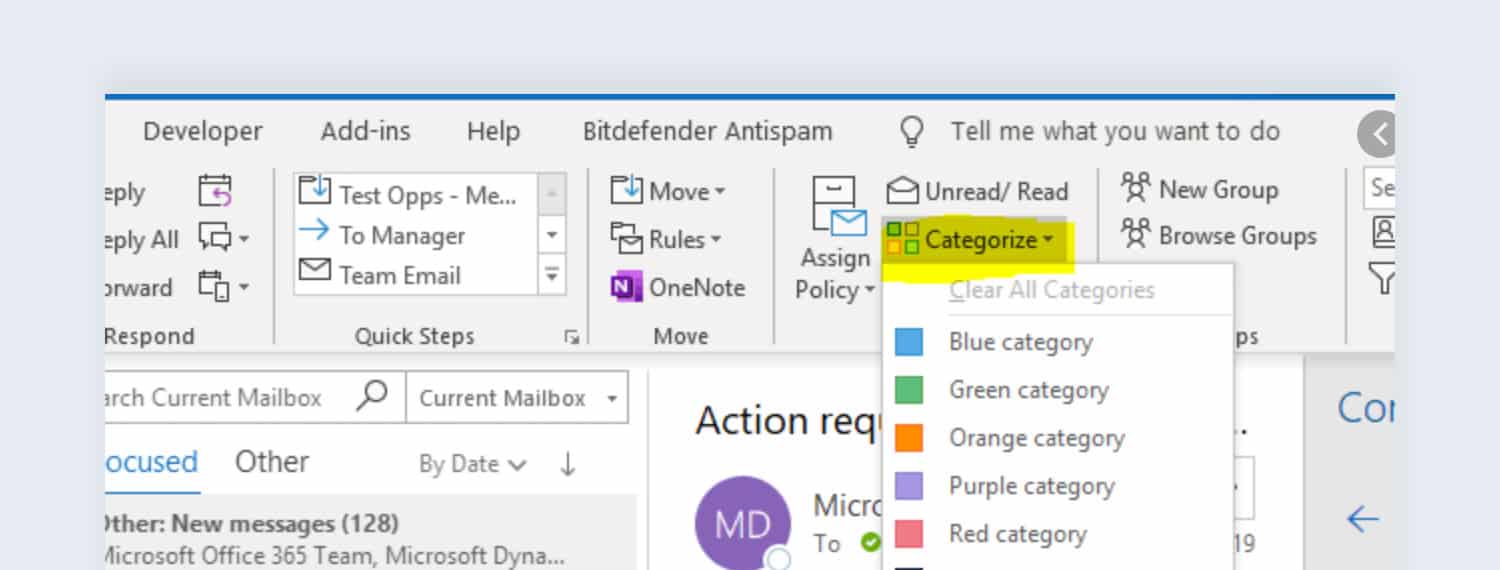Click the Move folder icon
1500x570 pixels.
[x=626, y=189]
